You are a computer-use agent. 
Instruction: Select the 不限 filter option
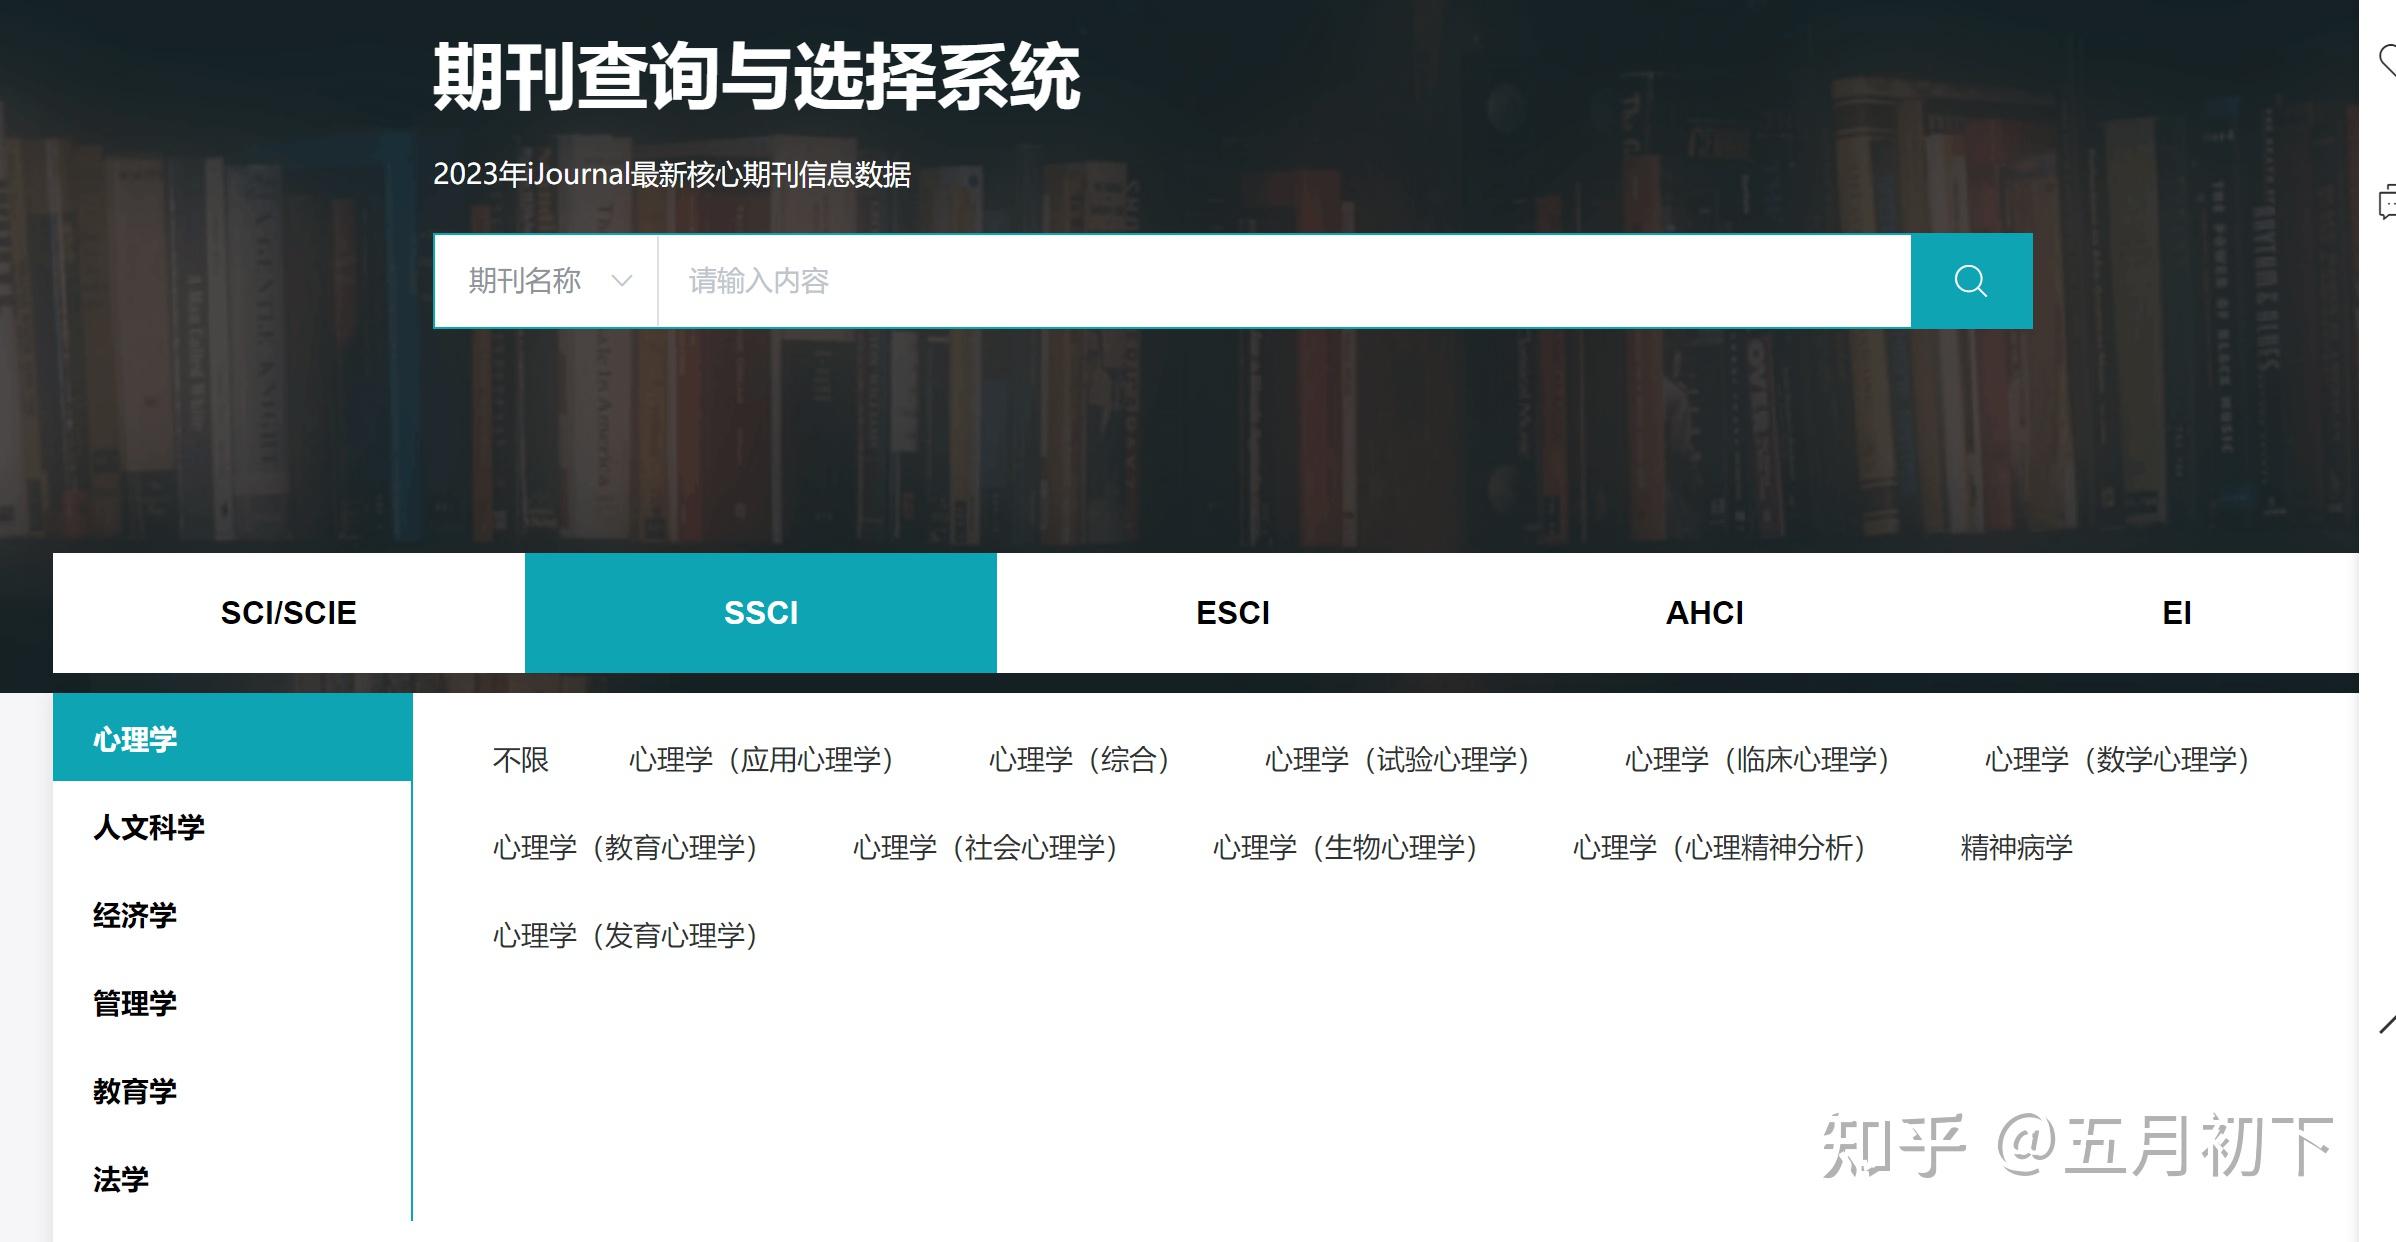pyautogui.click(x=520, y=760)
